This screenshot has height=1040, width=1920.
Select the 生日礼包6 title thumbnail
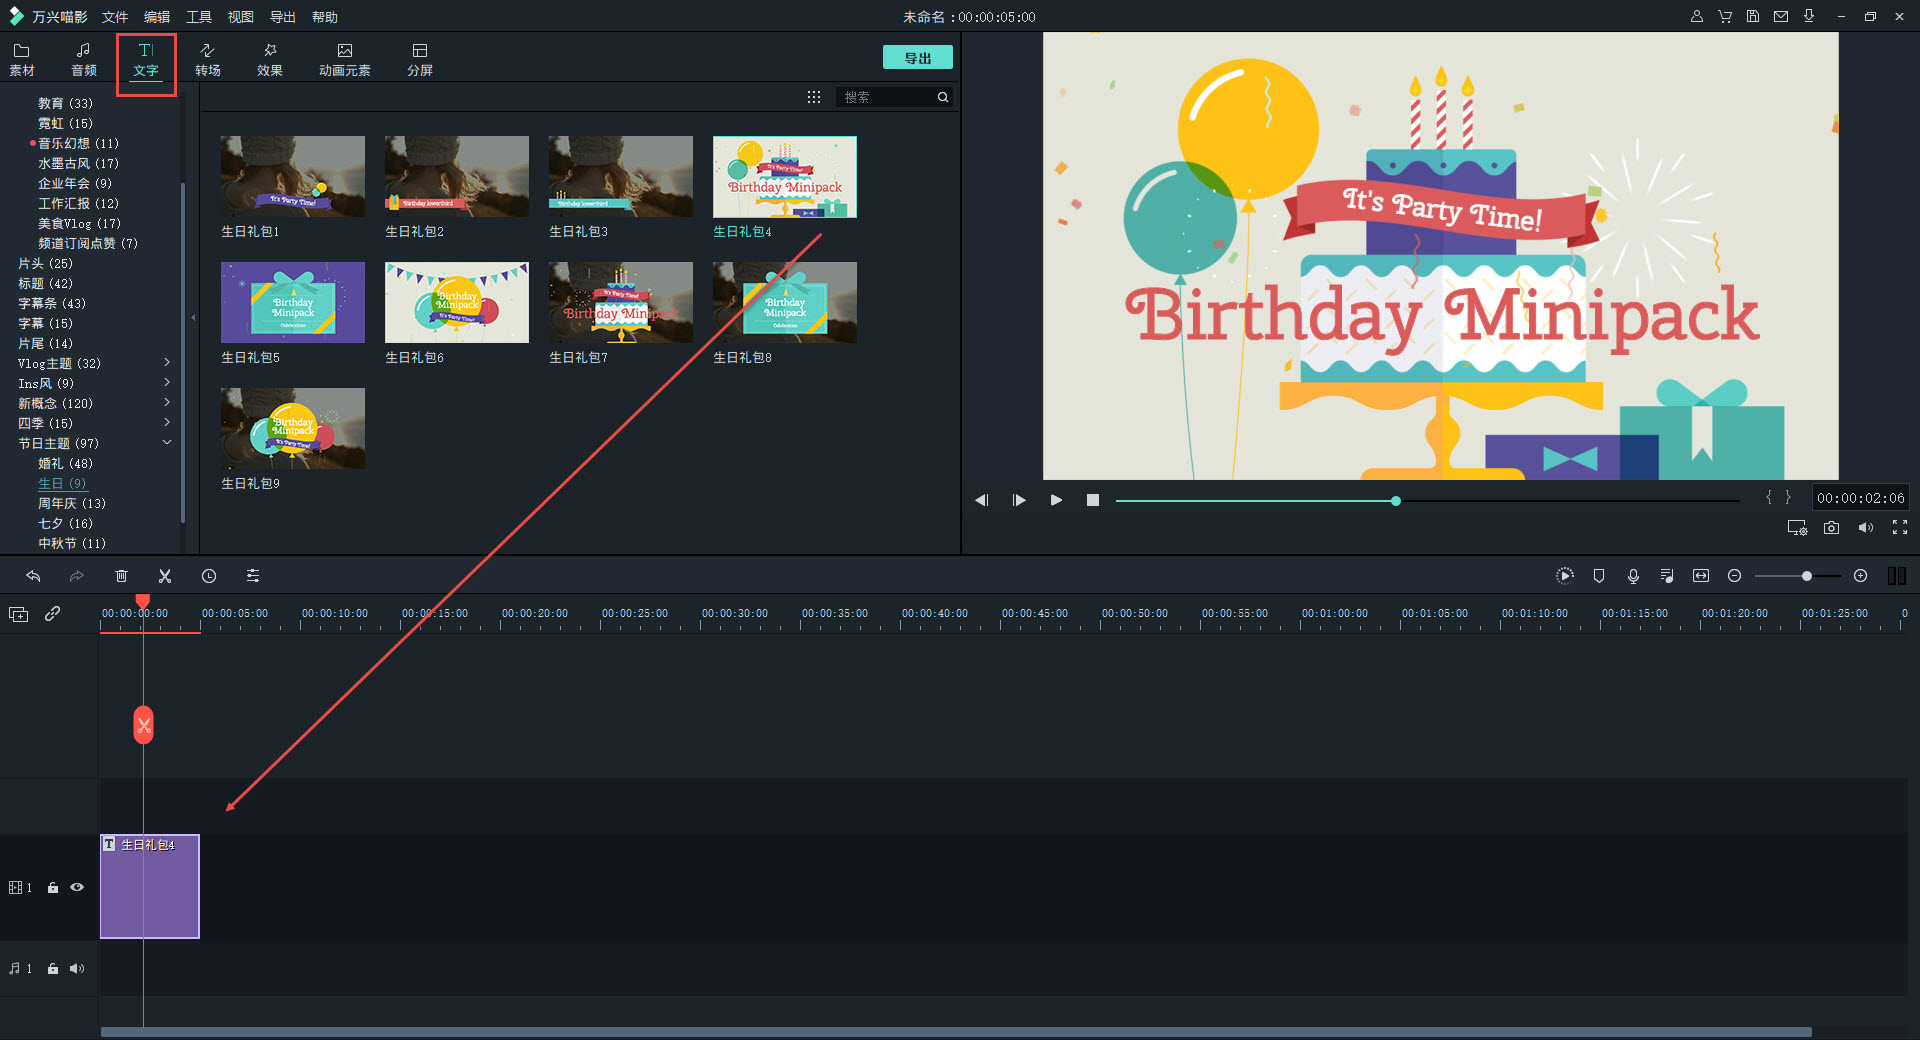[457, 303]
